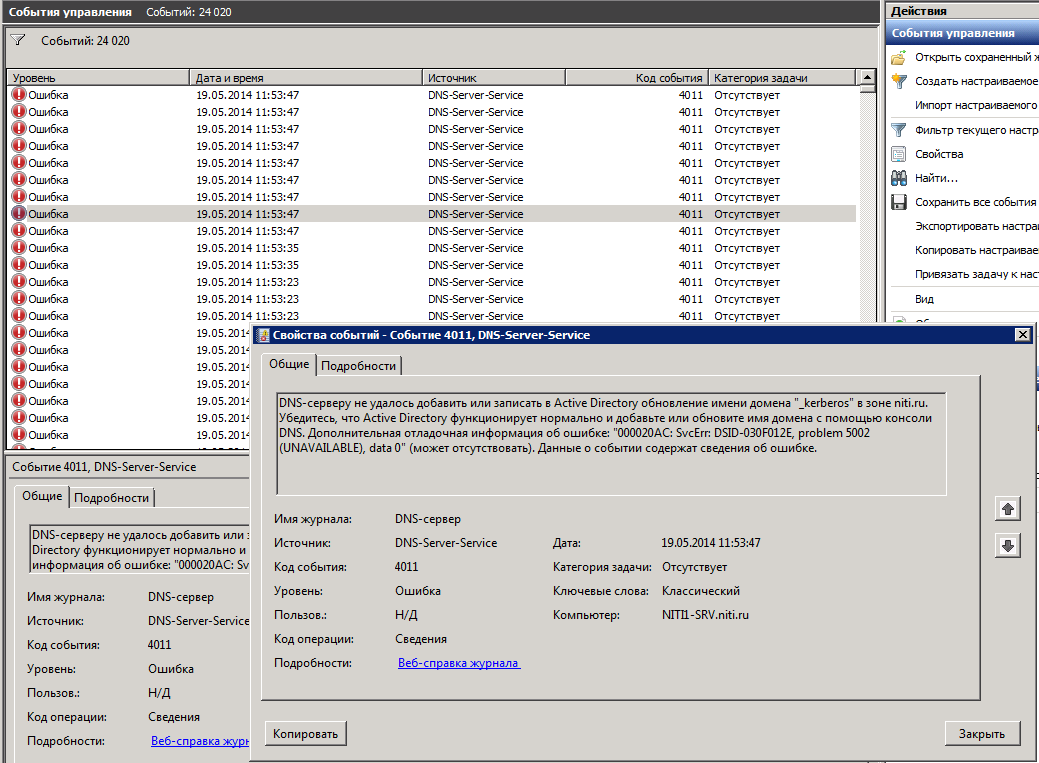
Task: Click the Событий: 24 020 count in title bar
Action: [x=189, y=12]
